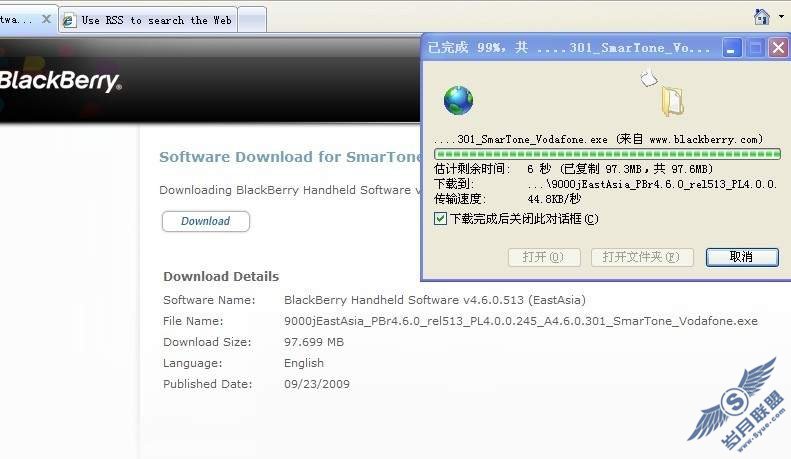This screenshot has height=459, width=791.
Task: Click the Download button on the page
Action: (206, 221)
